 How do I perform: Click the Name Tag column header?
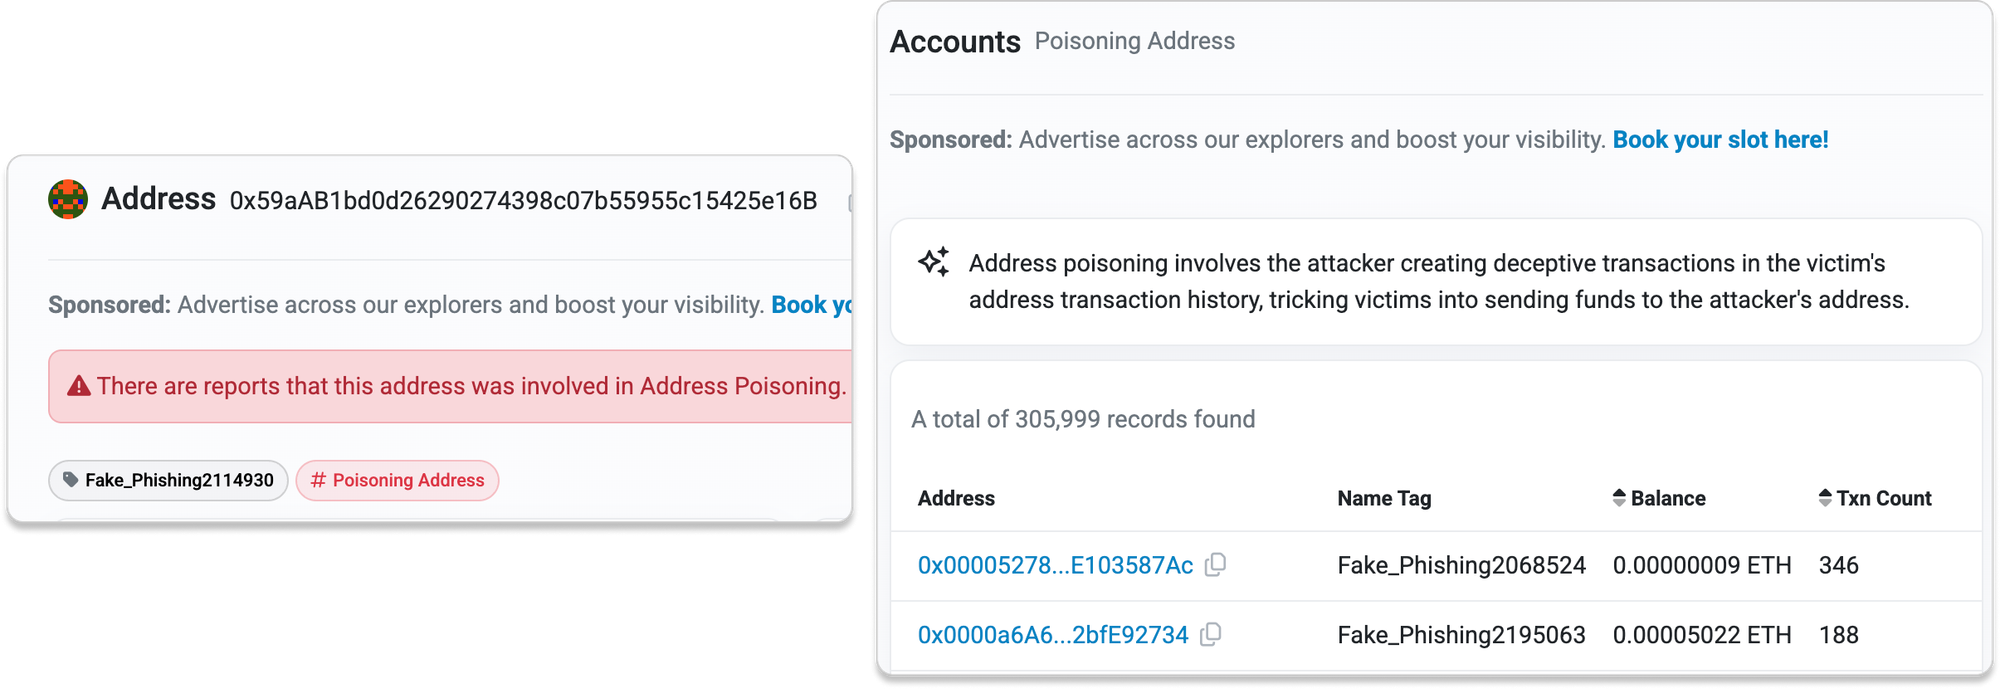click(x=1384, y=498)
